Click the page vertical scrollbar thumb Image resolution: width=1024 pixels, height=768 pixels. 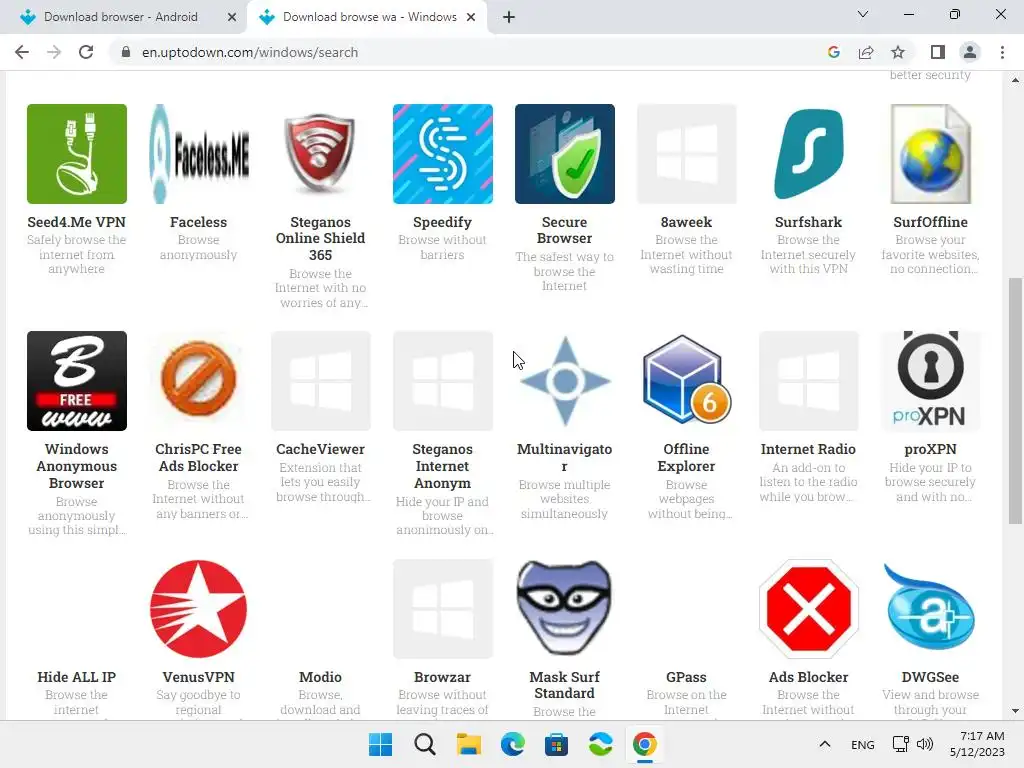coord(1015,401)
